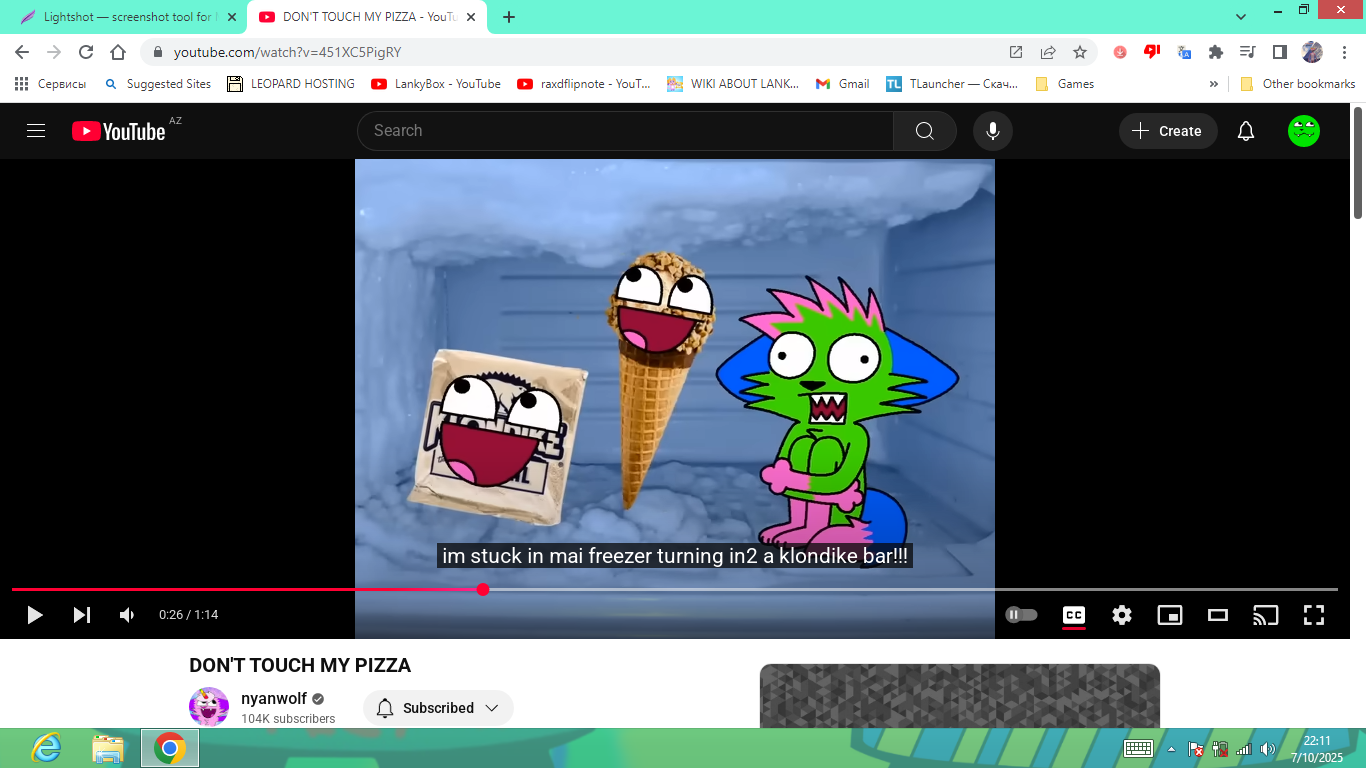Focus the YouTube Search field

pos(625,131)
